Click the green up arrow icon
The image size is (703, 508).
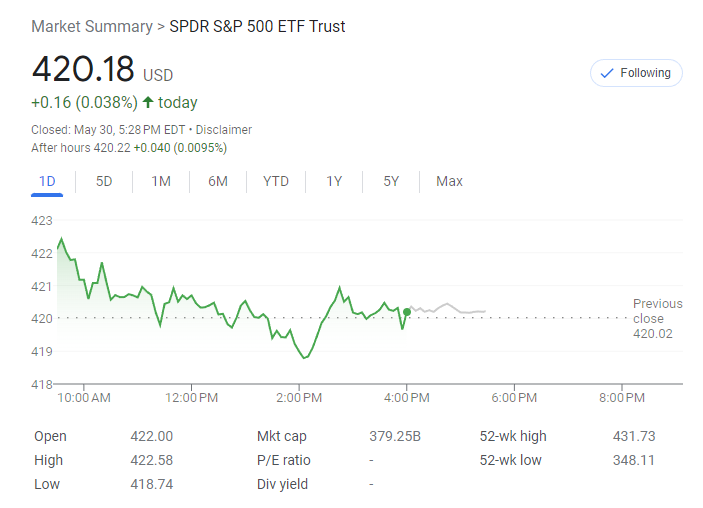click(x=148, y=102)
